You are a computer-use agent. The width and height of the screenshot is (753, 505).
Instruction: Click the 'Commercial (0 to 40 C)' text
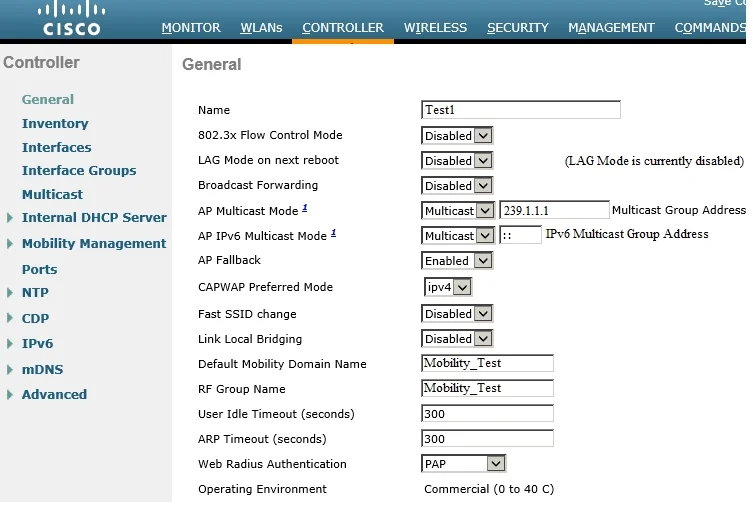(x=489, y=489)
